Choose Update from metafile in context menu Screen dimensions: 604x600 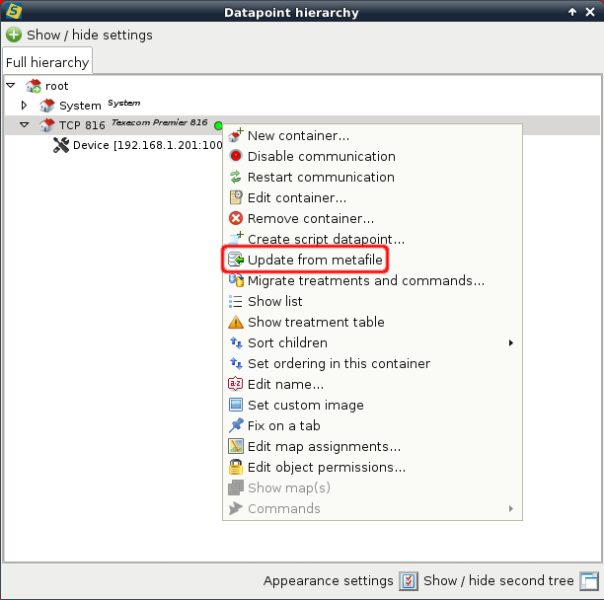click(314, 260)
